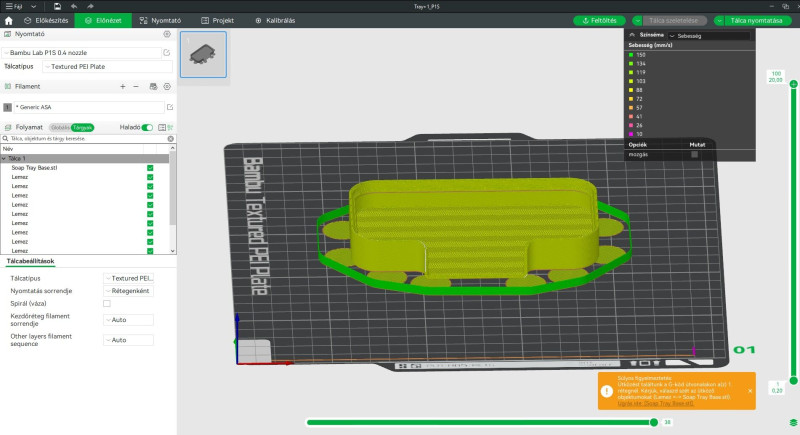800x435 pixels.
Task: Open filament section settings gear
Action: (167, 87)
